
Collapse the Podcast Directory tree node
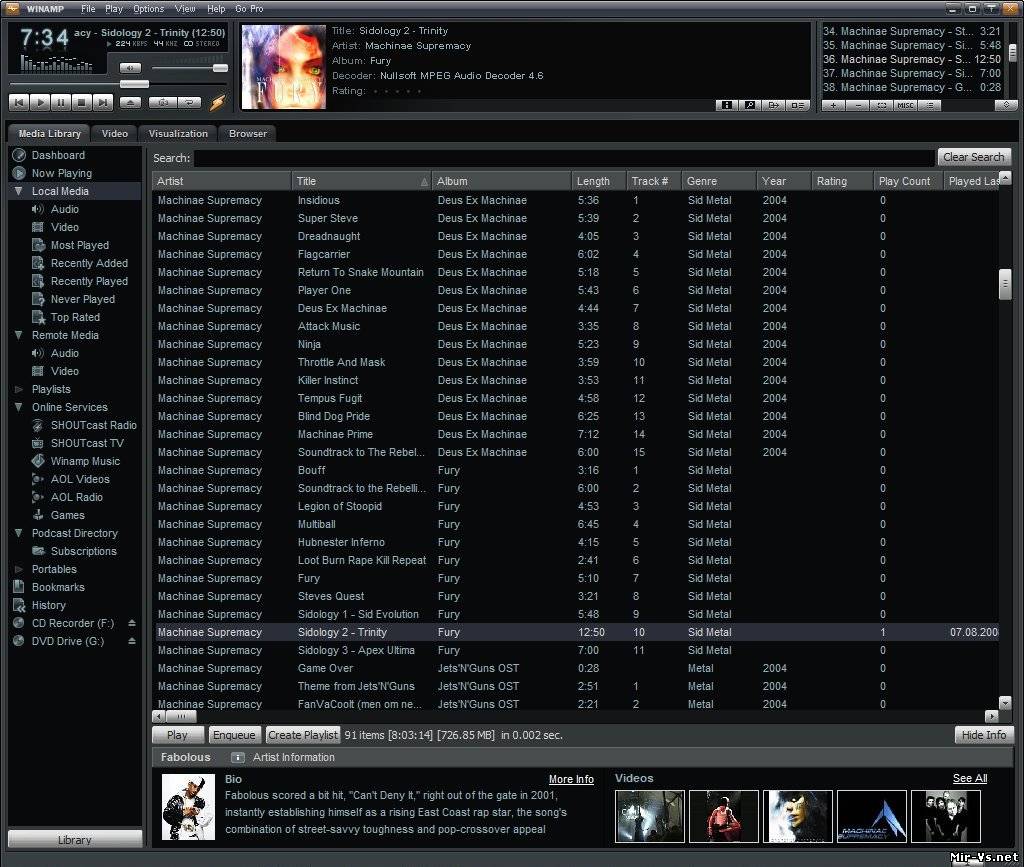tap(18, 533)
